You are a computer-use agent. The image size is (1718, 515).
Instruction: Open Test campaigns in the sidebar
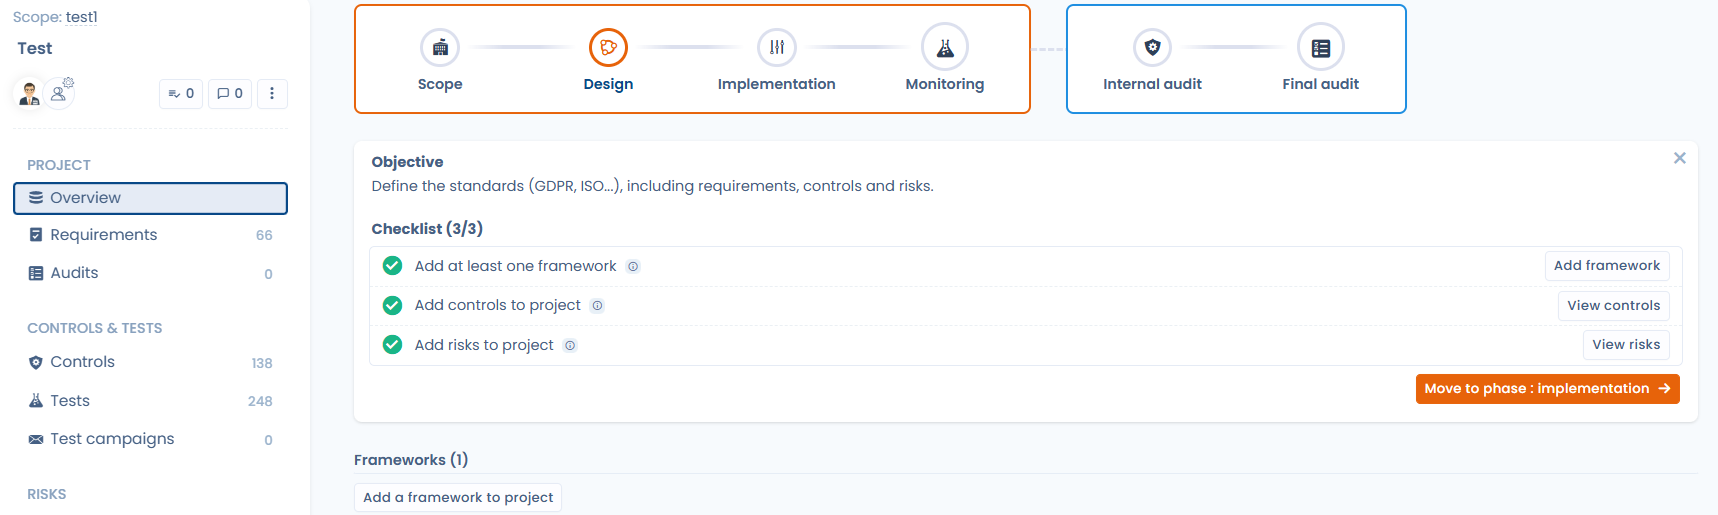(x=112, y=439)
